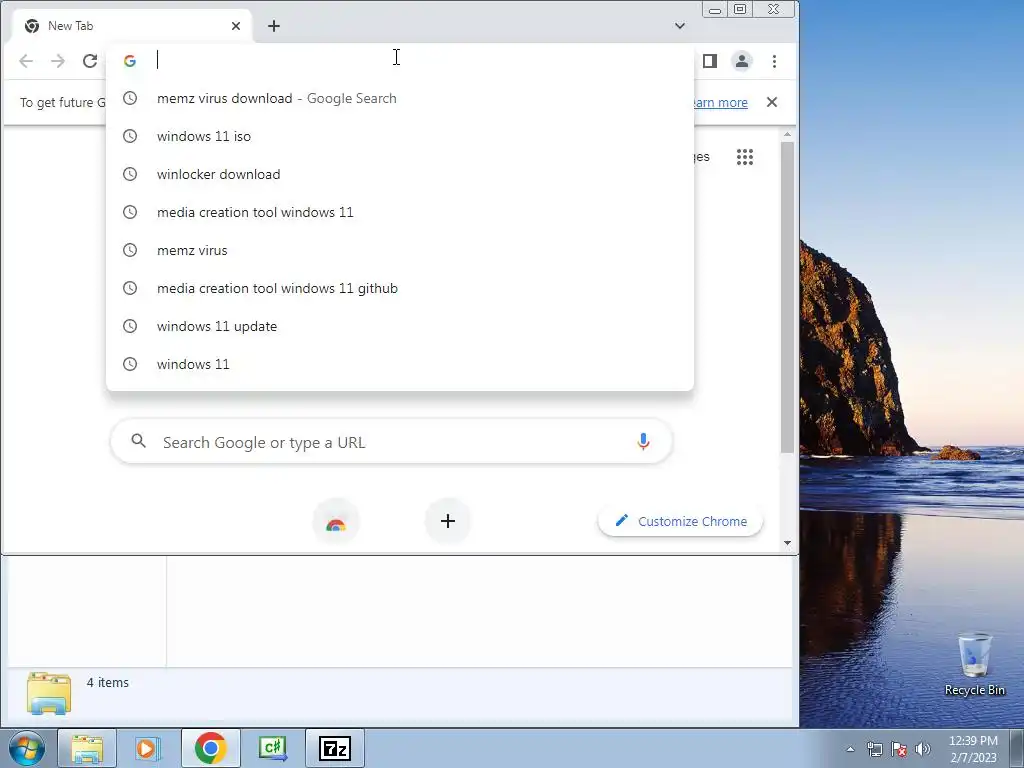Reload the page with the refresh icon
Image resolution: width=1024 pixels, height=768 pixels.
click(89, 61)
